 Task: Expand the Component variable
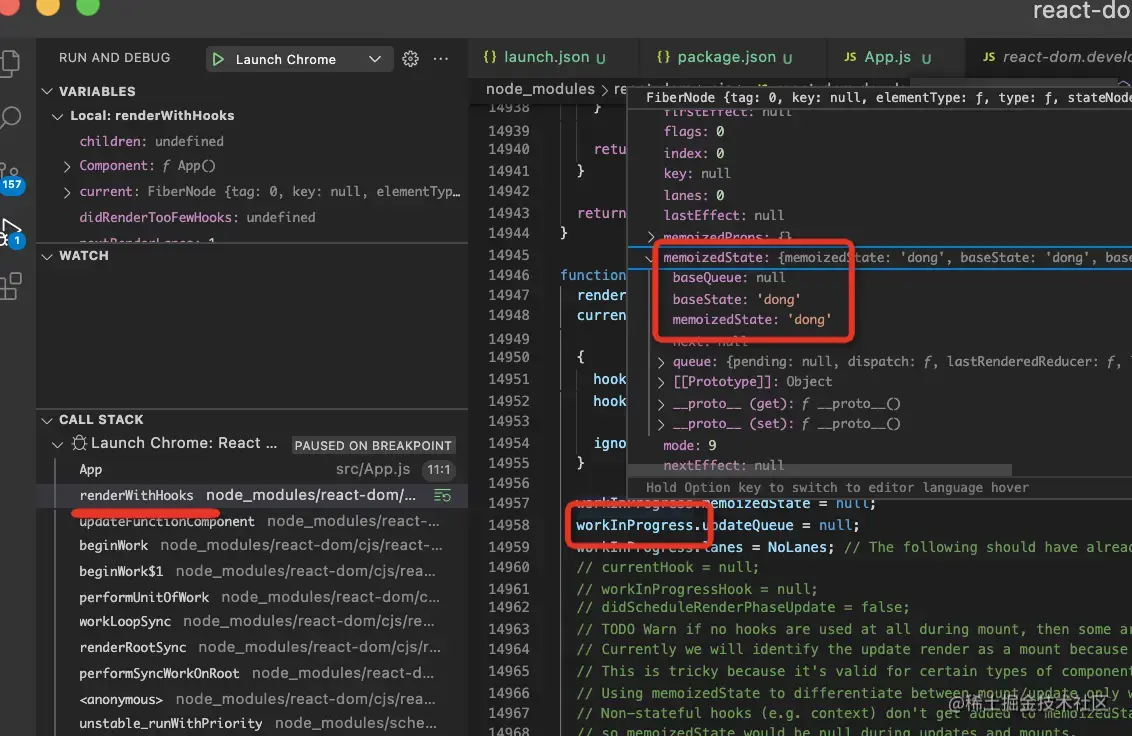67,166
